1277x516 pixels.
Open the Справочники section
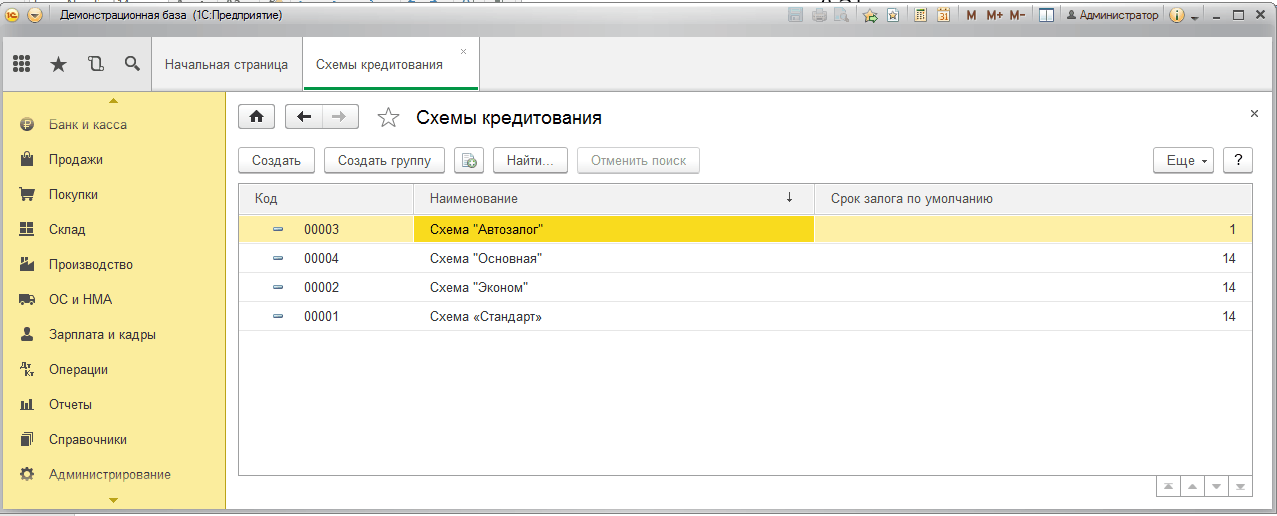click(x=113, y=440)
